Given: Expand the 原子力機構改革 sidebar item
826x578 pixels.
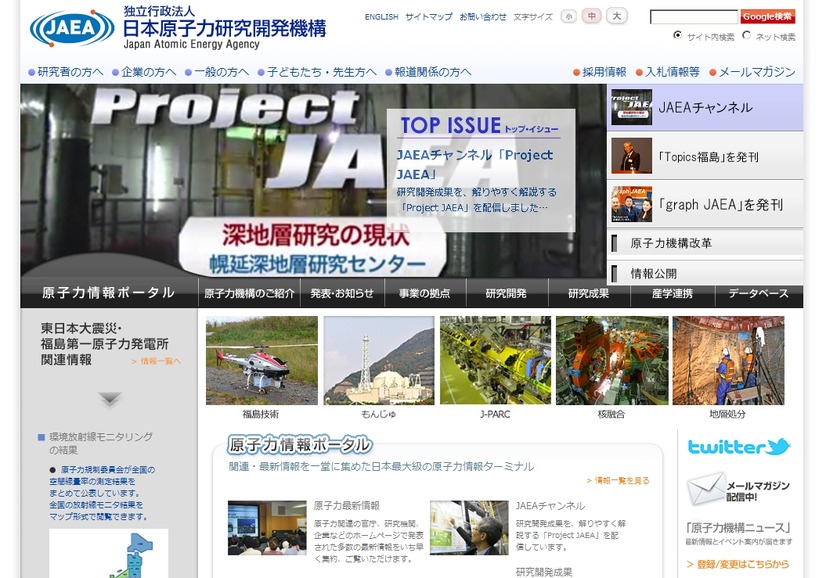Looking at the screenshot, I should pyautogui.click(x=705, y=243).
